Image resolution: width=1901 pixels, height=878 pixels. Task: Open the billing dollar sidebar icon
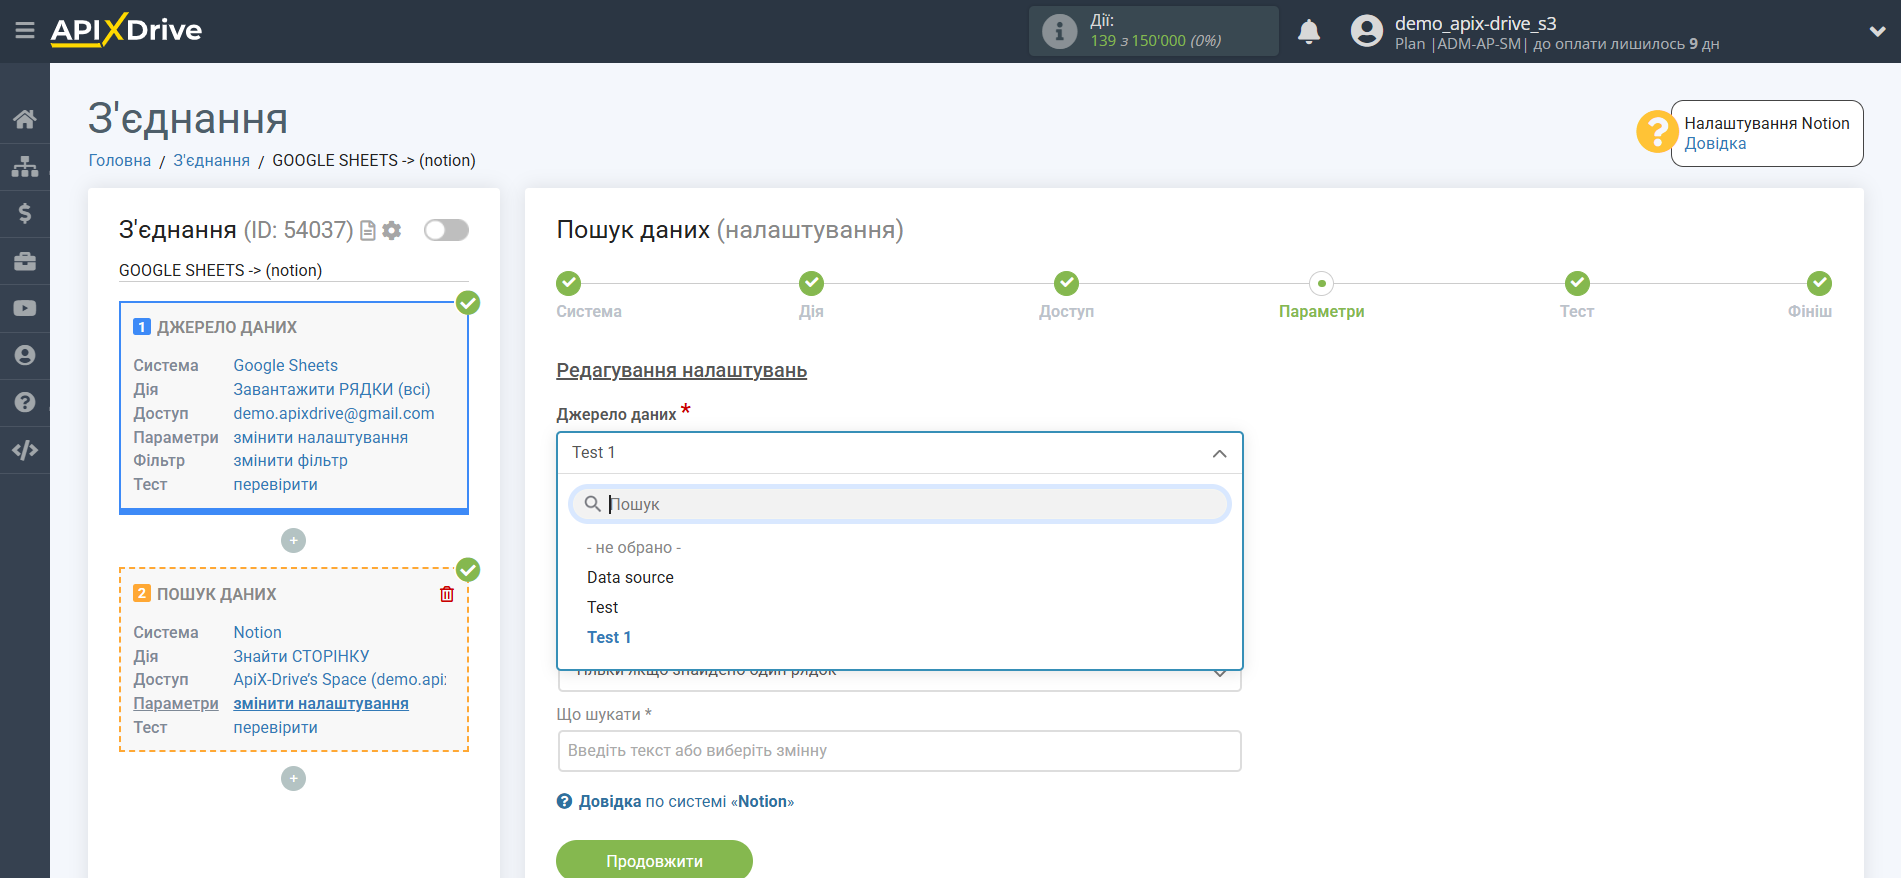point(25,213)
